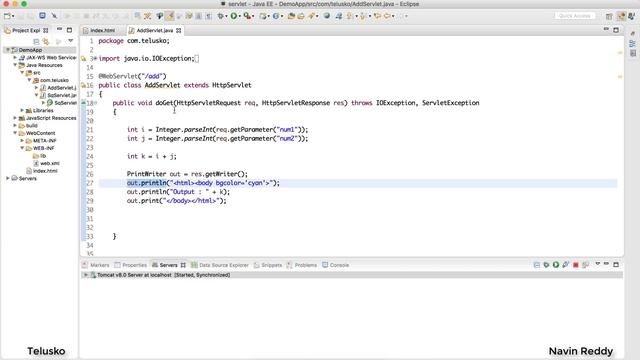Maximize the Project Explorer panel
Image resolution: width=640 pixels, height=360 pixels.
point(69,30)
